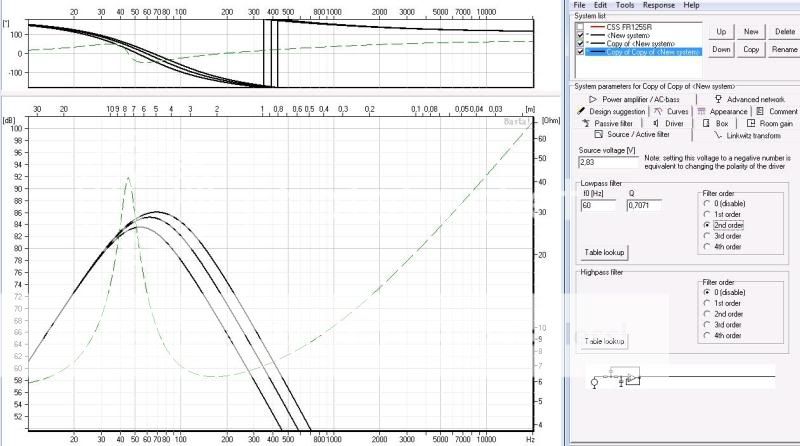
Task: Select highpass 1st order filter radio button
Action: [x=704, y=302]
